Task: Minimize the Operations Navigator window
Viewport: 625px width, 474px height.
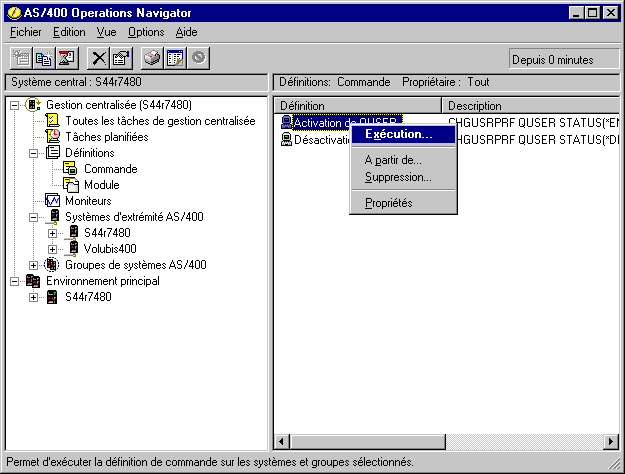Action: pyautogui.click(x=576, y=13)
